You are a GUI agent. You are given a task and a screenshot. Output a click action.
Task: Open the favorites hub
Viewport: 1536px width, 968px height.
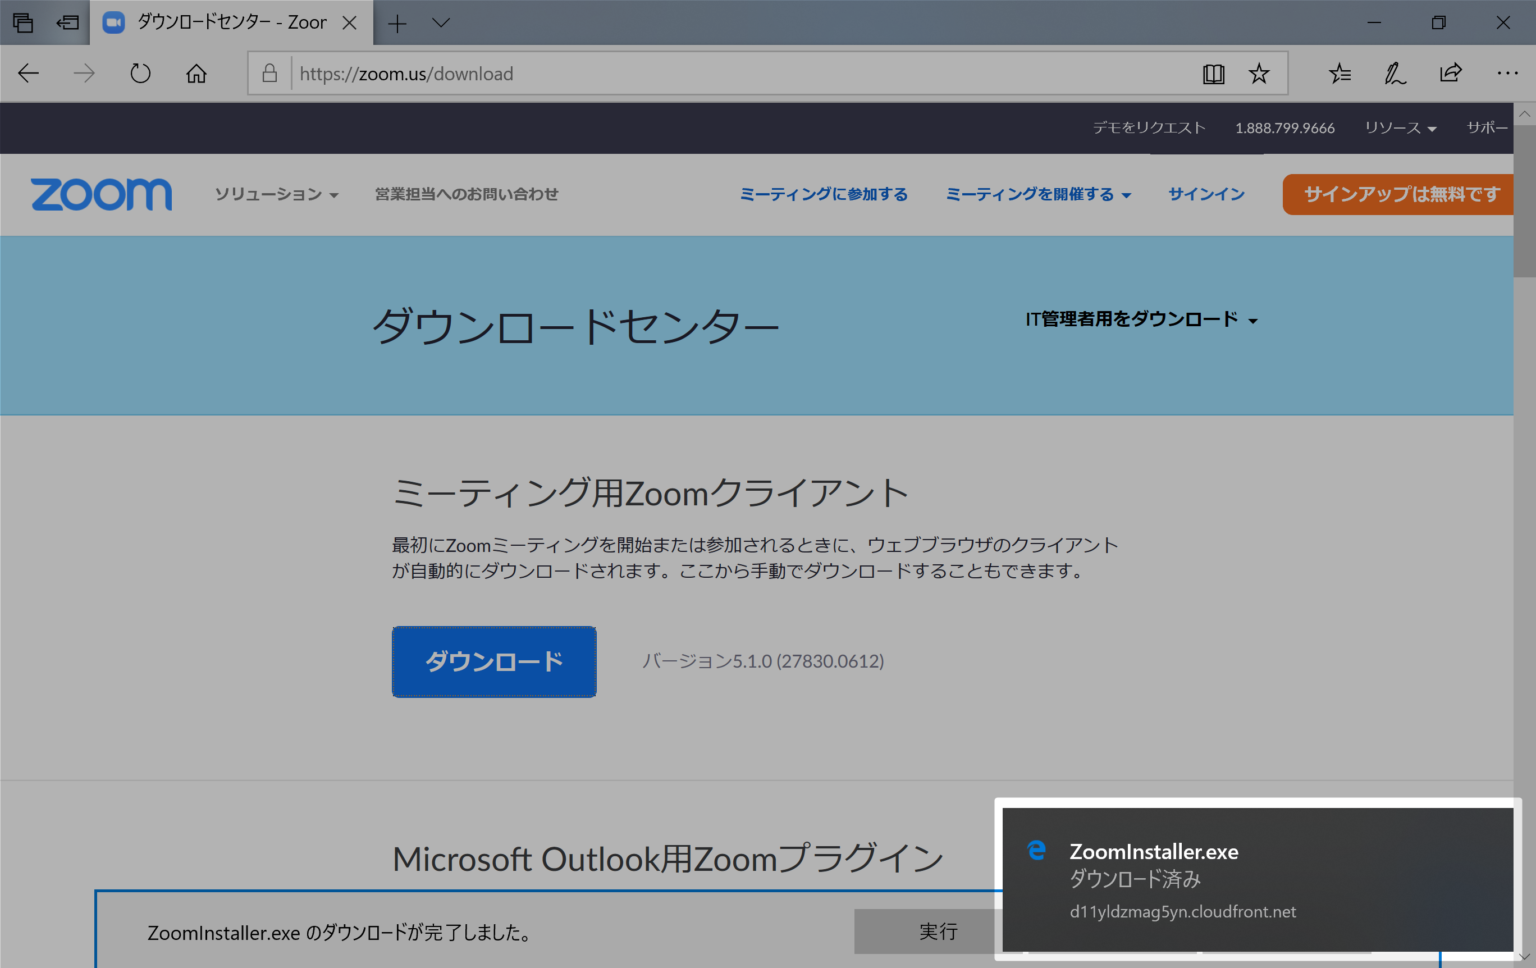point(1339,73)
